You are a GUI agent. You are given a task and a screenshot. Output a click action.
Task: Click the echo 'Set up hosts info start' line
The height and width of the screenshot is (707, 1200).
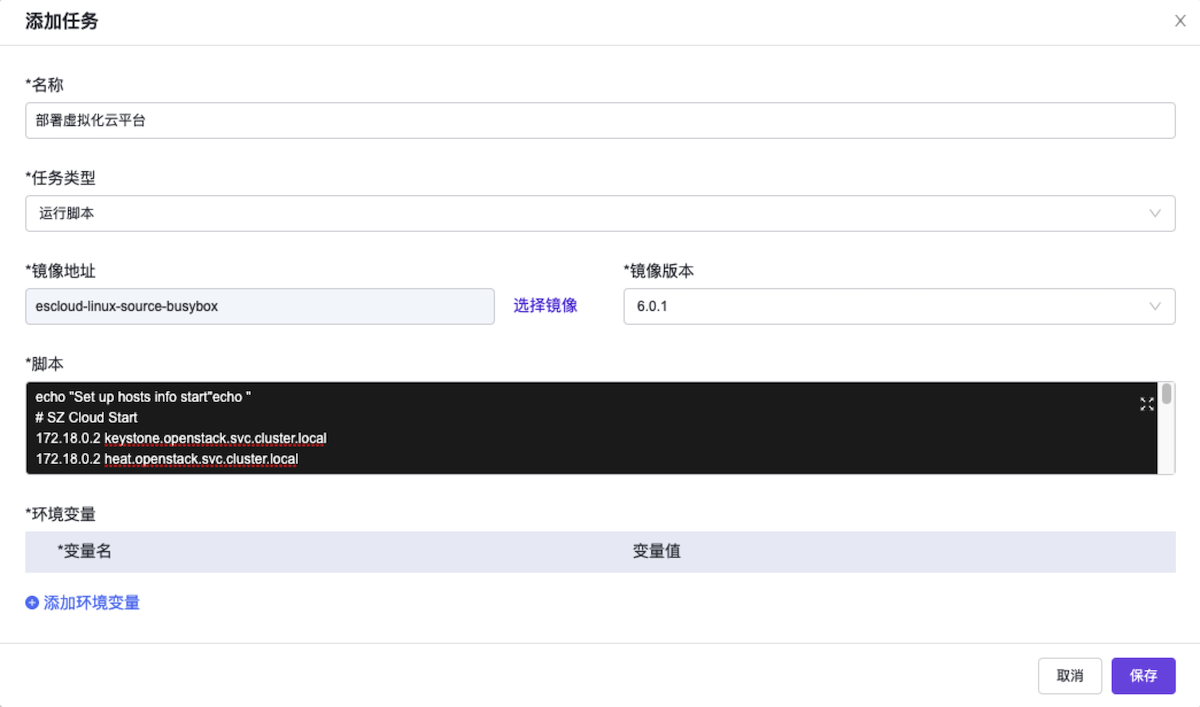coord(142,397)
